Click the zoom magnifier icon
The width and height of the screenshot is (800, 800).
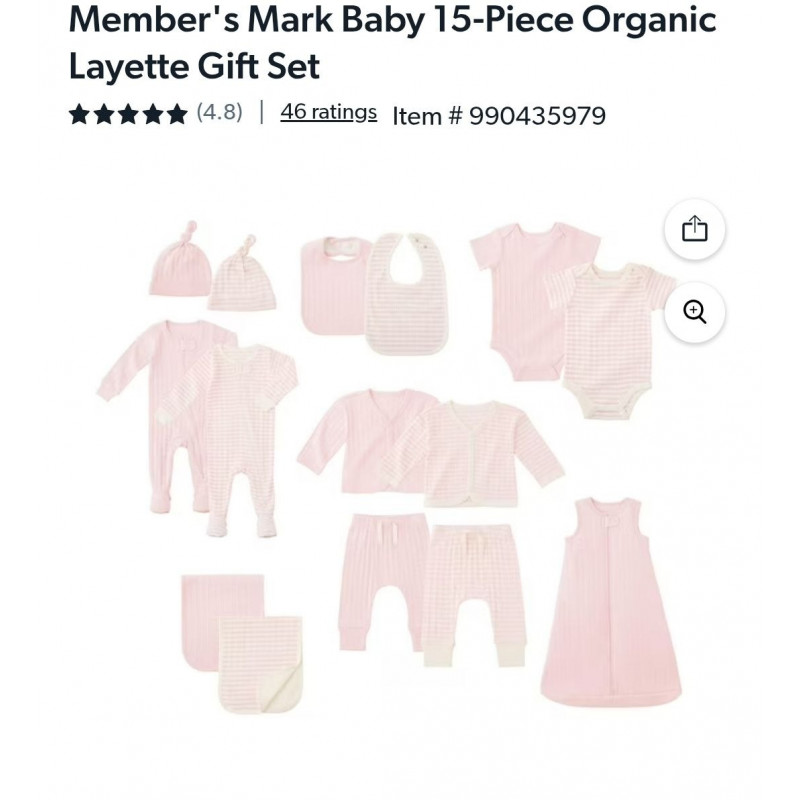[x=694, y=312]
